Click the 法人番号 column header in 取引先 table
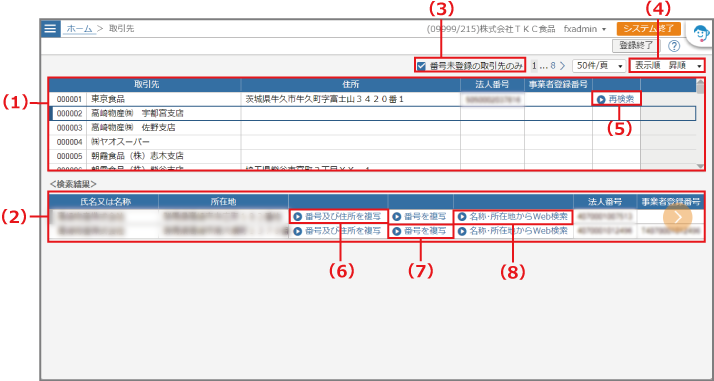The height and width of the screenshot is (381, 714). [x=492, y=84]
